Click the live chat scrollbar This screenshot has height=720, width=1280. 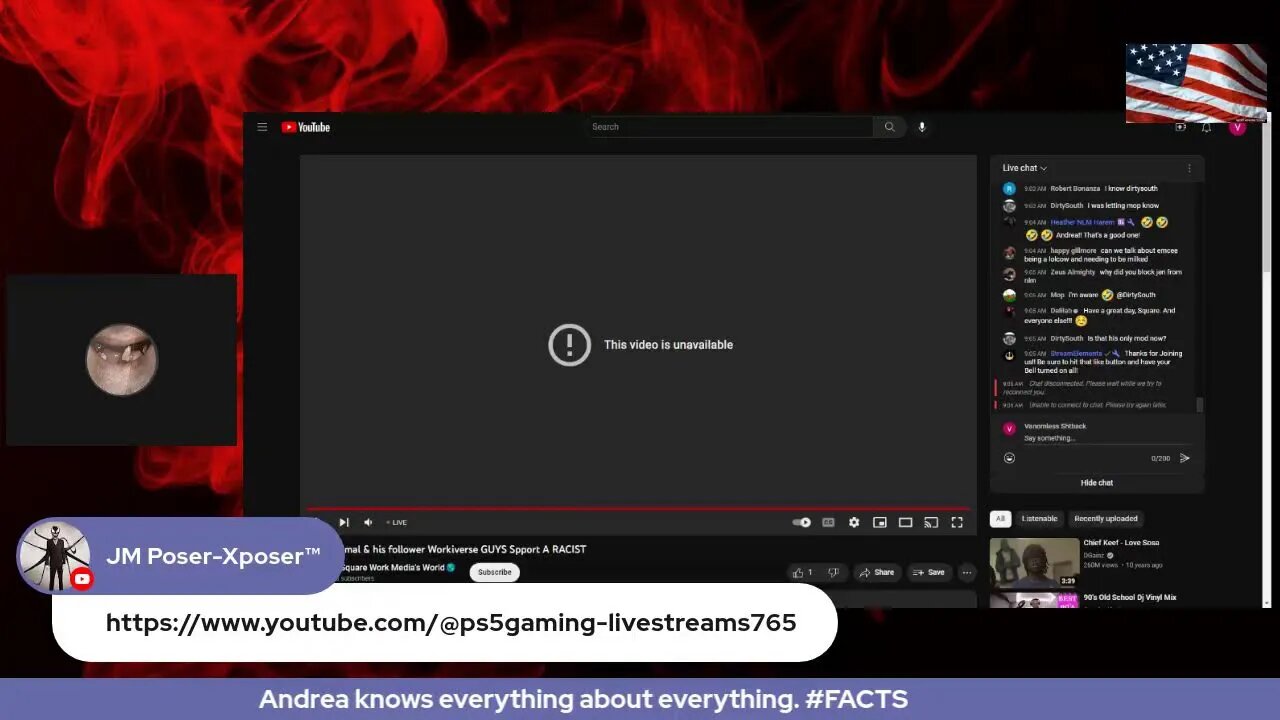(x=1199, y=404)
